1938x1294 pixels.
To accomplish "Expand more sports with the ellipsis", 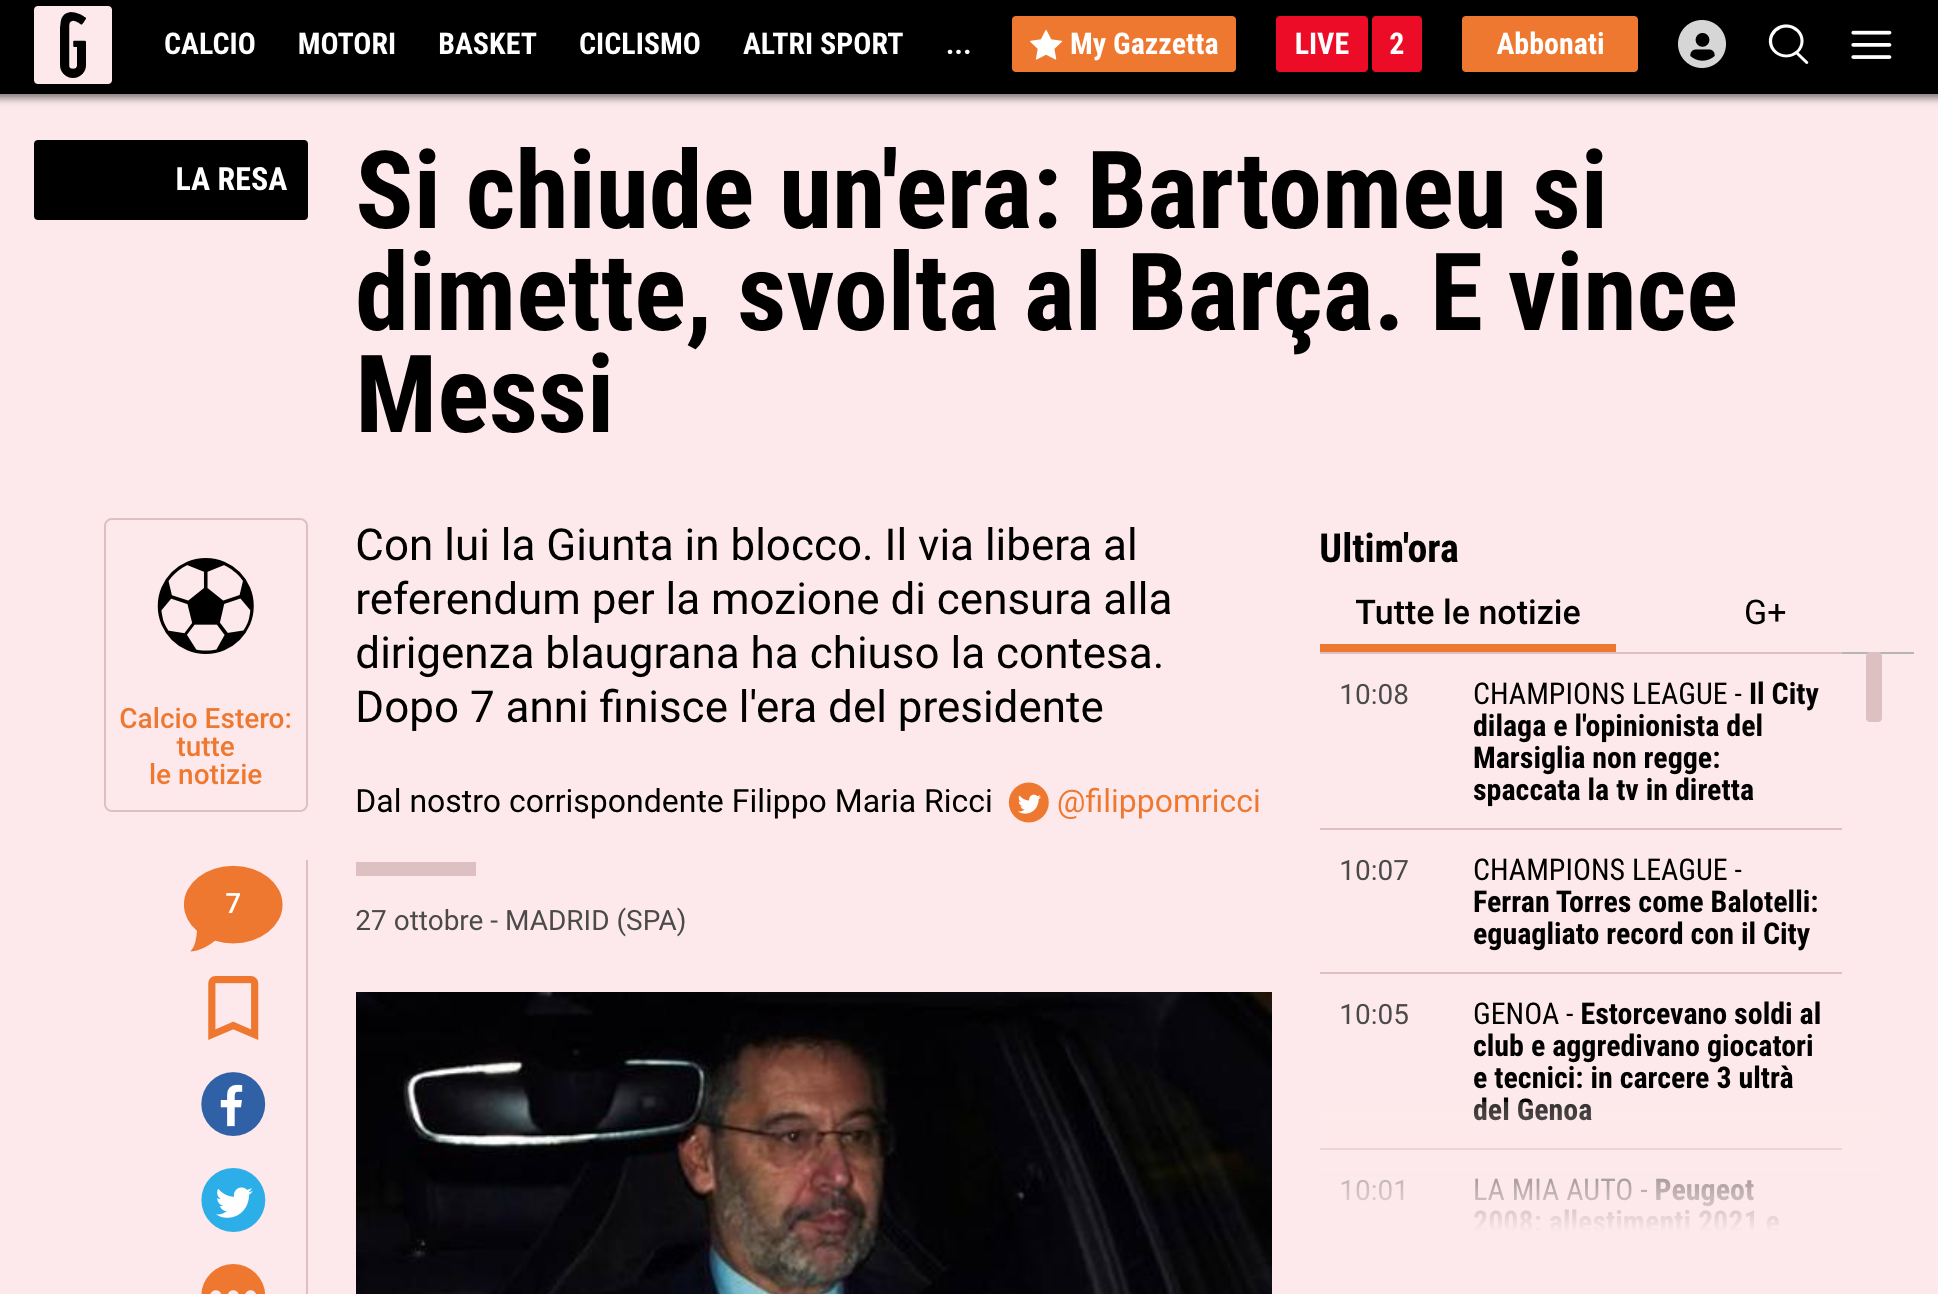I will point(958,45).
